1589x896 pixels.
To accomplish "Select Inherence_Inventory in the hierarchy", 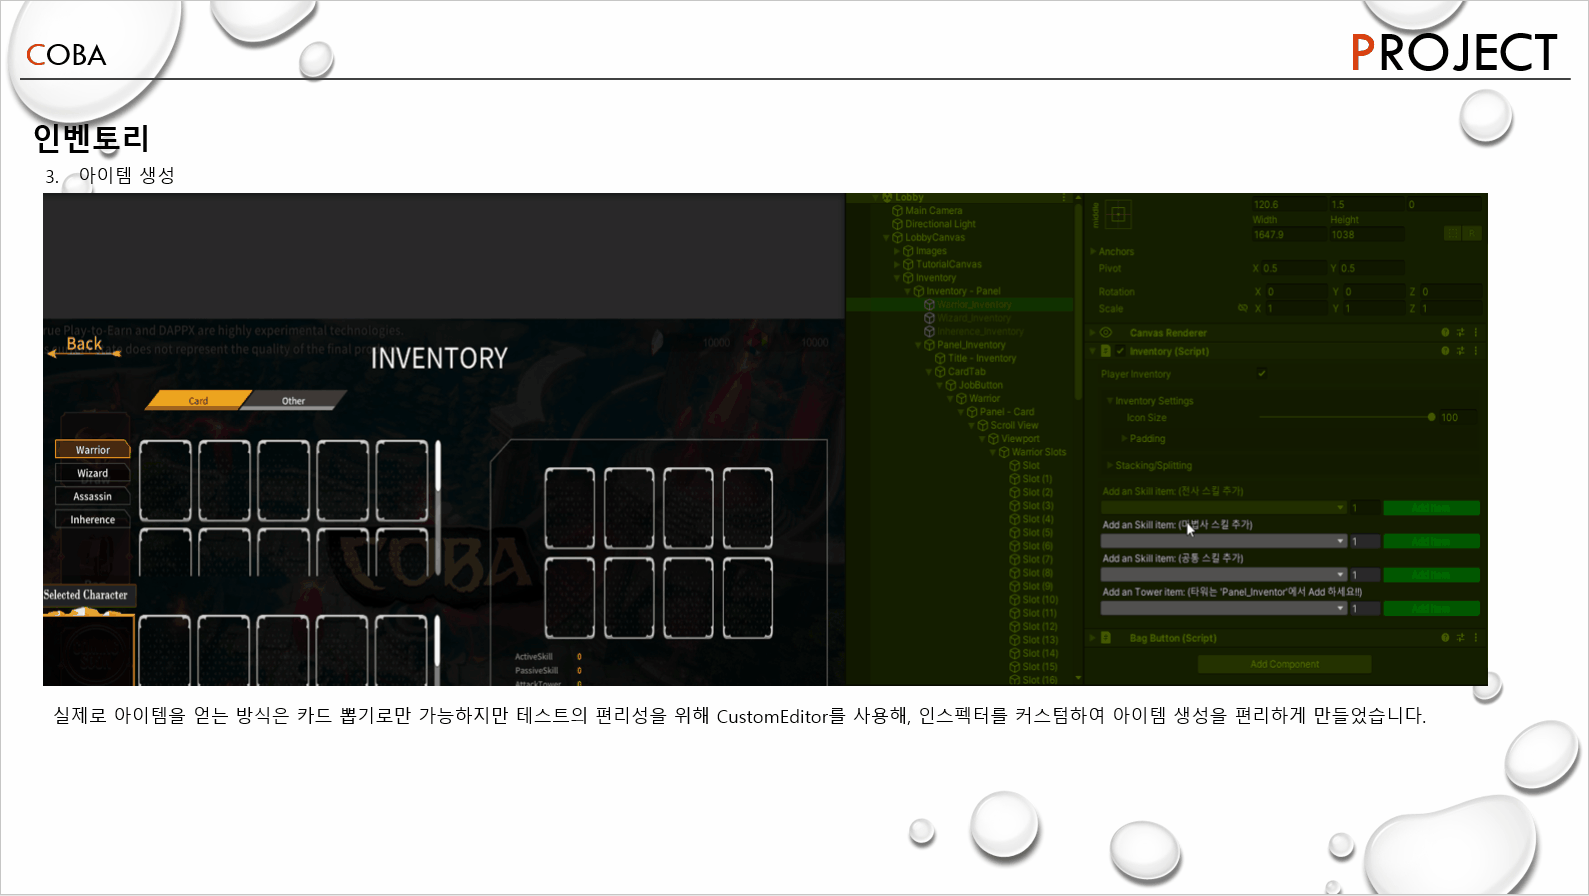I will pos(981,331).
